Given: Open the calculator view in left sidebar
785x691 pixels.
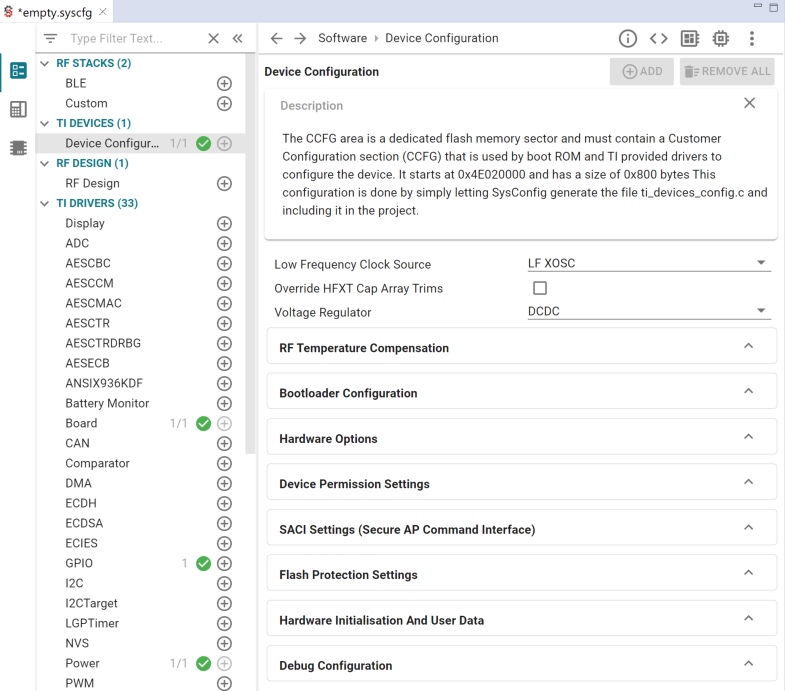Looking at the screenshot, I should [x=18, y=110].
